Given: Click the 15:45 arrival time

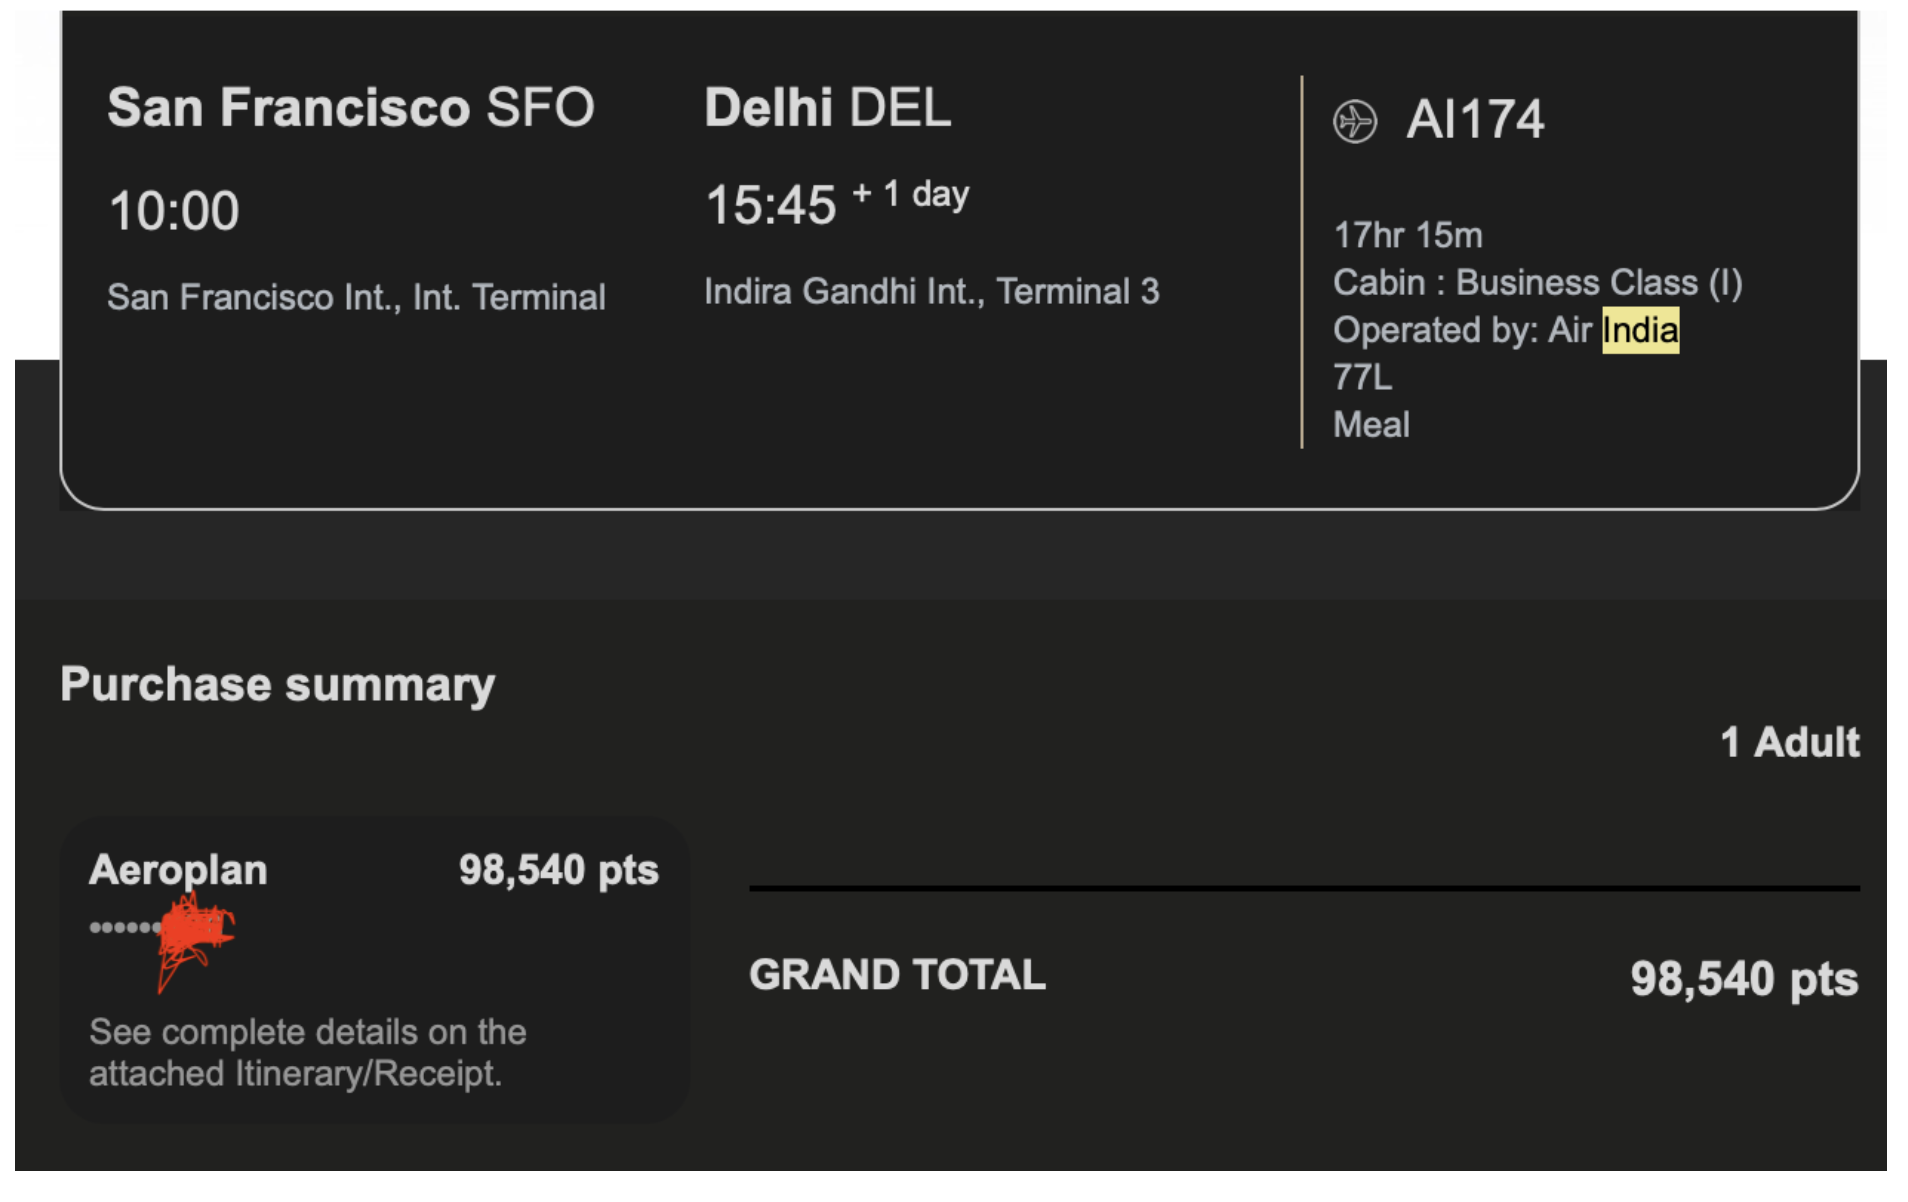Looking at the screenshot, I should (770, 205).
